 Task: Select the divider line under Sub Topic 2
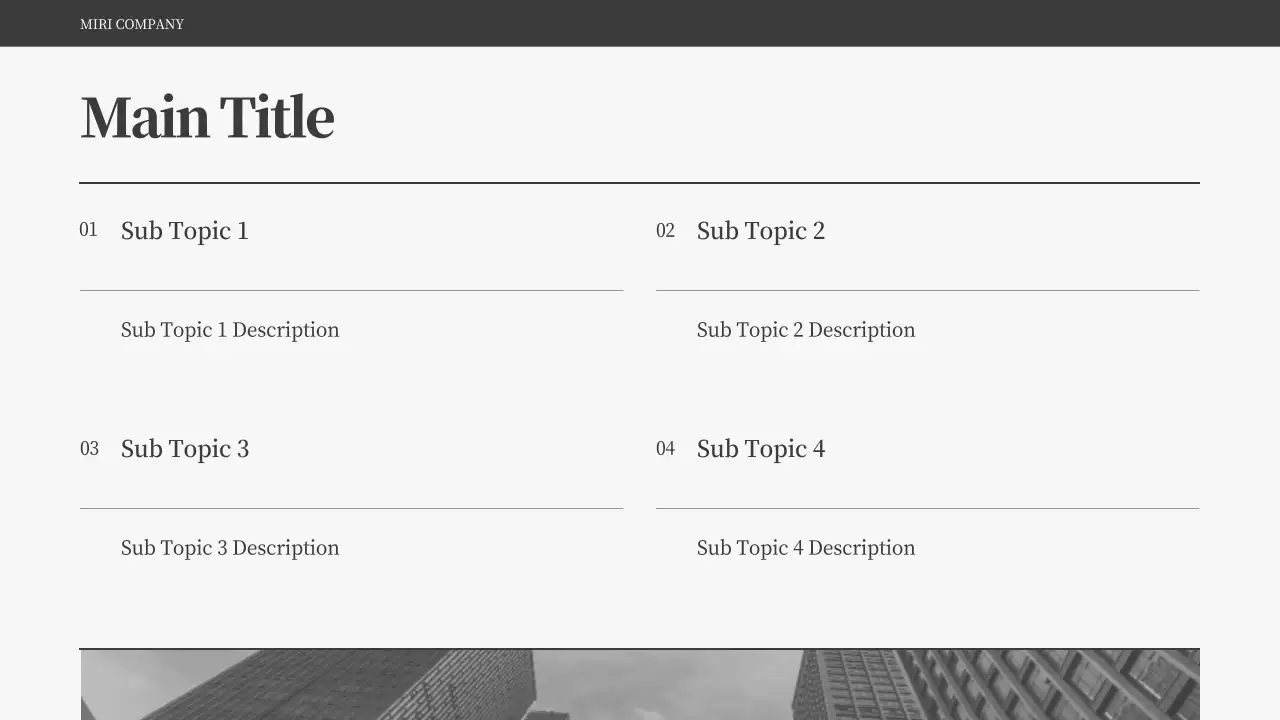(x=927, y=290)
